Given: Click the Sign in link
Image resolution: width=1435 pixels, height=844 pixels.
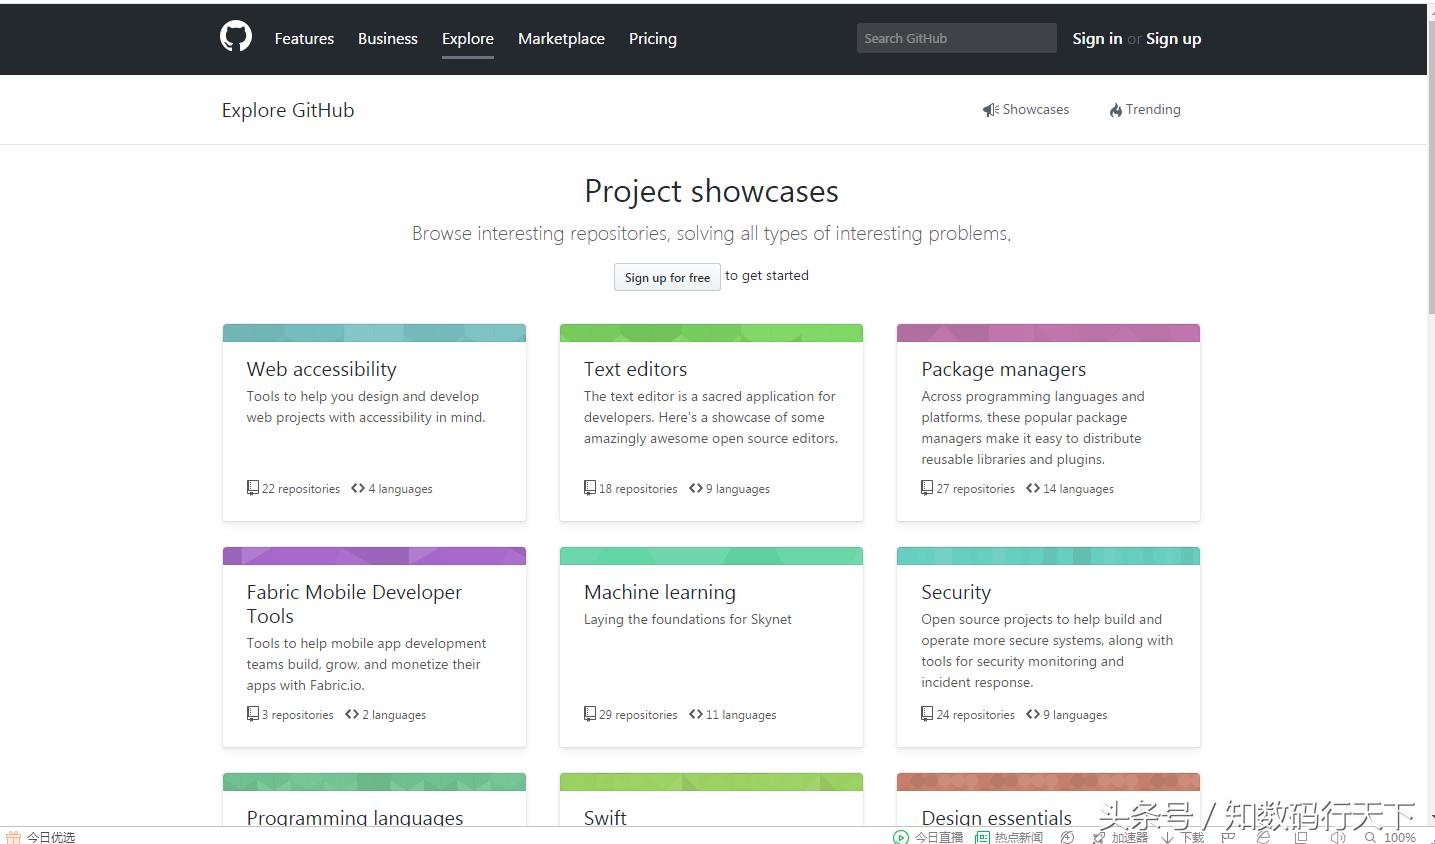Looking at the screenshot, I should coord(1097,39).
